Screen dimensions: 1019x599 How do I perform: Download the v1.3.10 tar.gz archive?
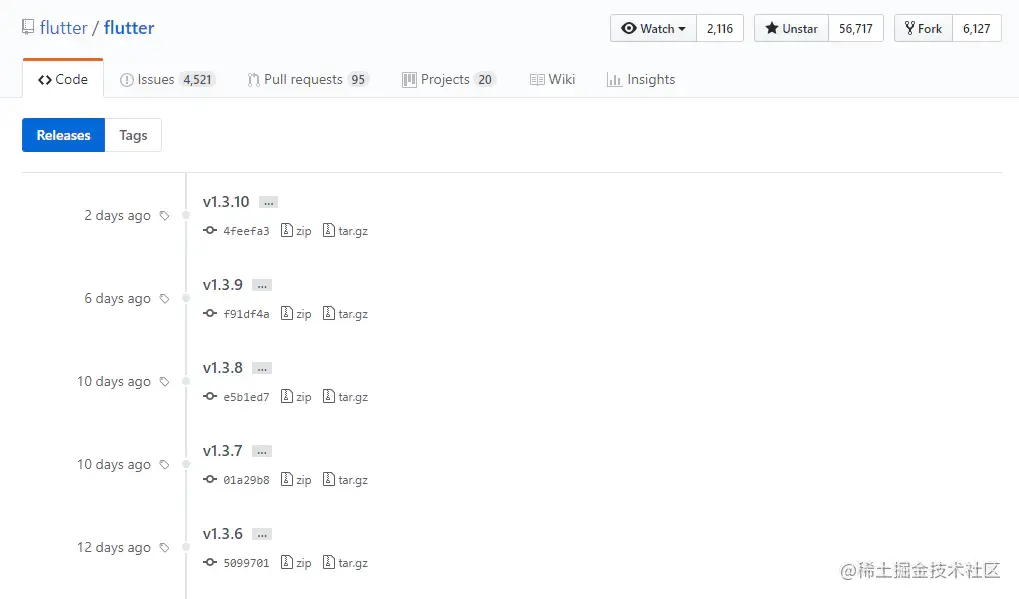click(346, 231)
